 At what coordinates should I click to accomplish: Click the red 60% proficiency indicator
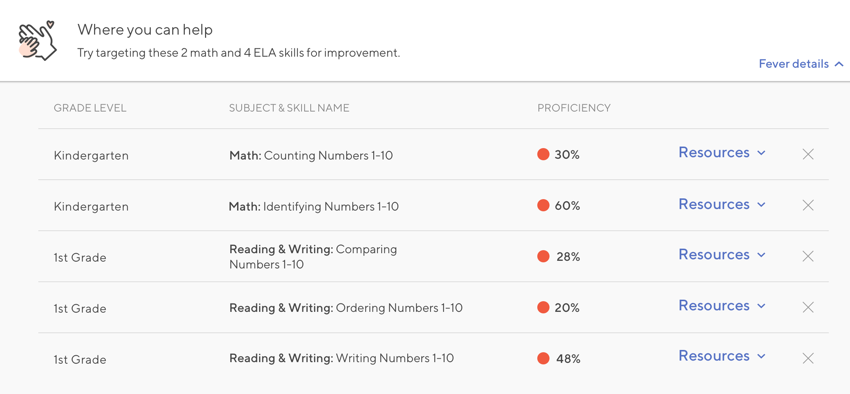click(x=543, y=205)
